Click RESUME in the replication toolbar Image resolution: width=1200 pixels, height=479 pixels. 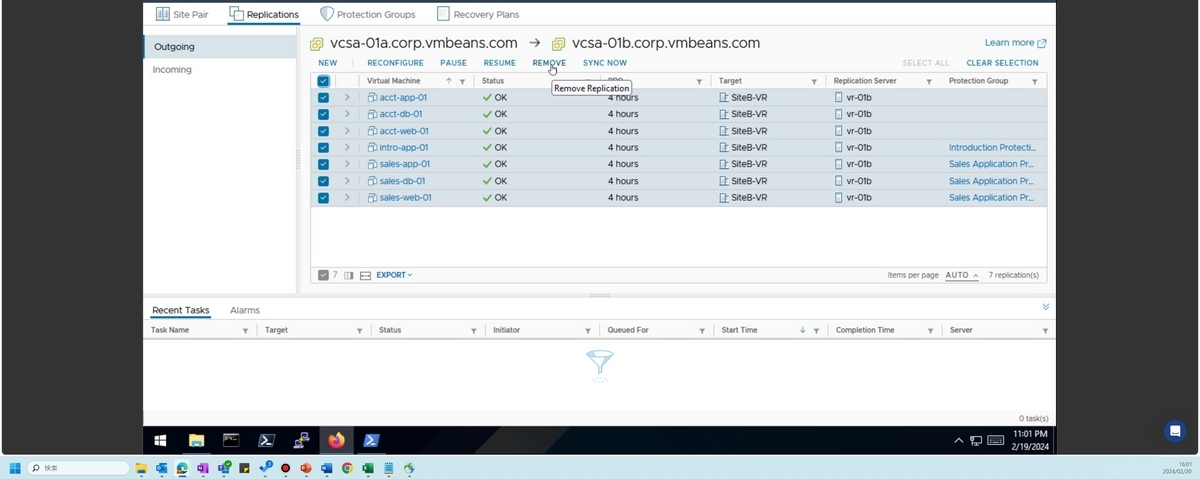point(500,63)
